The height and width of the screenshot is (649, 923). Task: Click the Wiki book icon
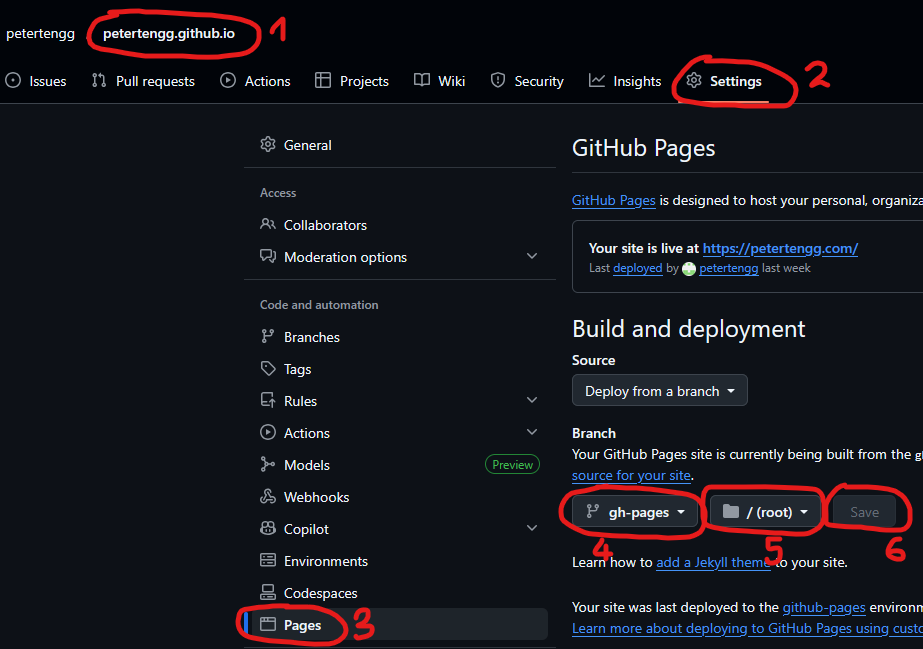point(422,81)
